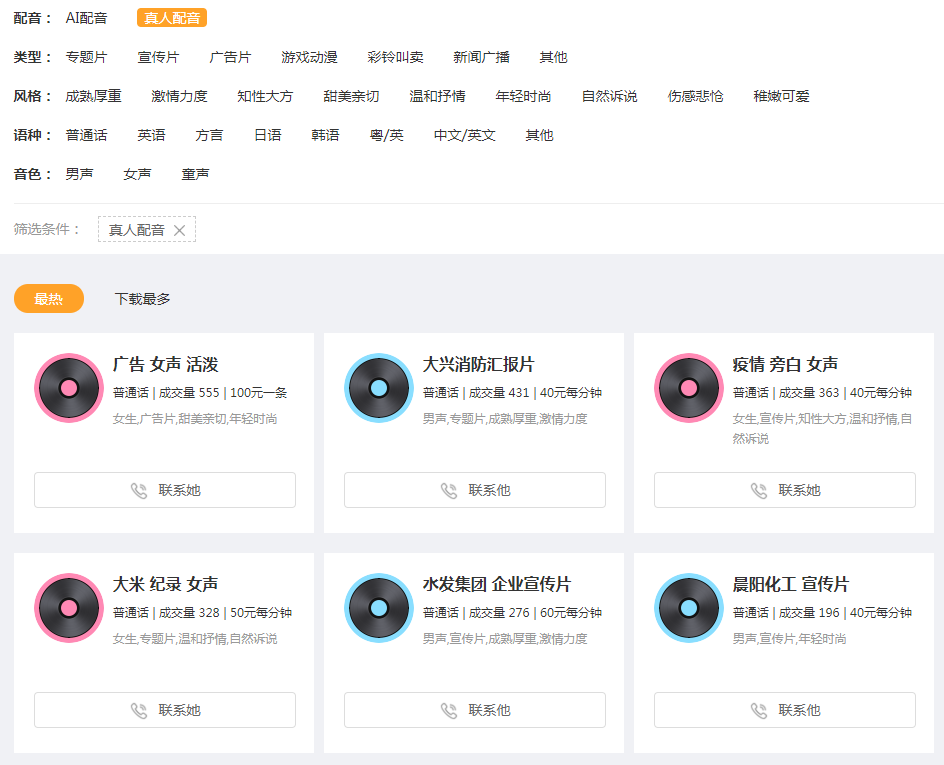944x765 pixels.
Task: Play the 疫情 旁白 女声 record icon
Action: (x=689, y=388)
